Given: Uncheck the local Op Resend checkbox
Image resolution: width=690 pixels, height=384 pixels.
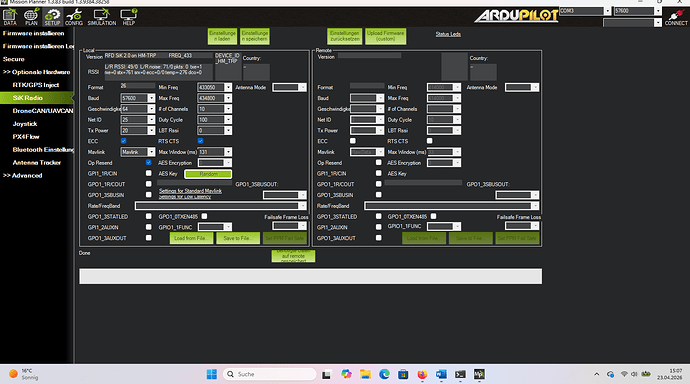Looking at the screenshot, I should [149, 162].
